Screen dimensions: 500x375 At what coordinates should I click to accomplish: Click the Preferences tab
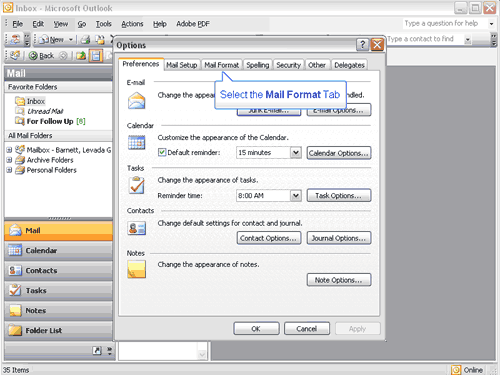pos(141,64)
